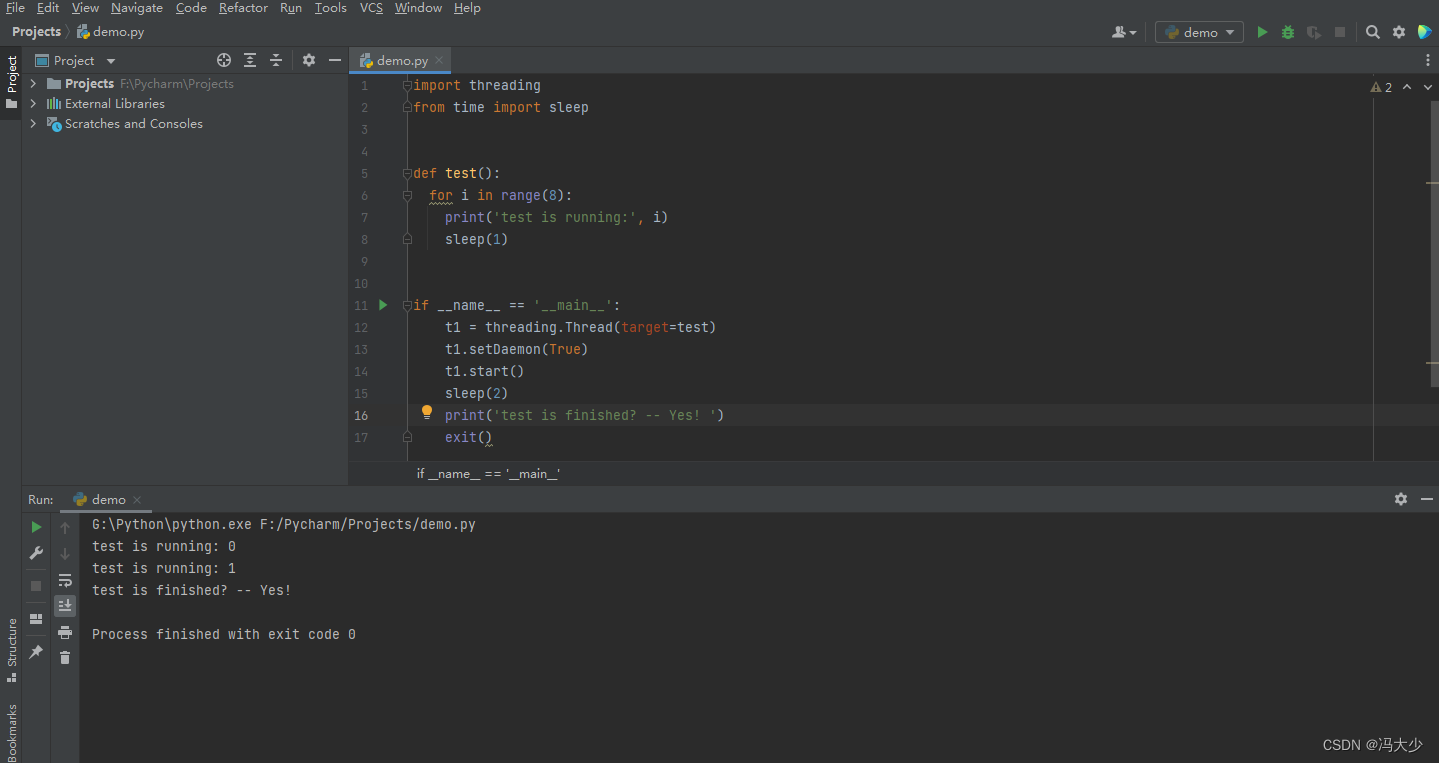
Task: Click the top toolbar stop square icon
Action: tap(1340, 32)
